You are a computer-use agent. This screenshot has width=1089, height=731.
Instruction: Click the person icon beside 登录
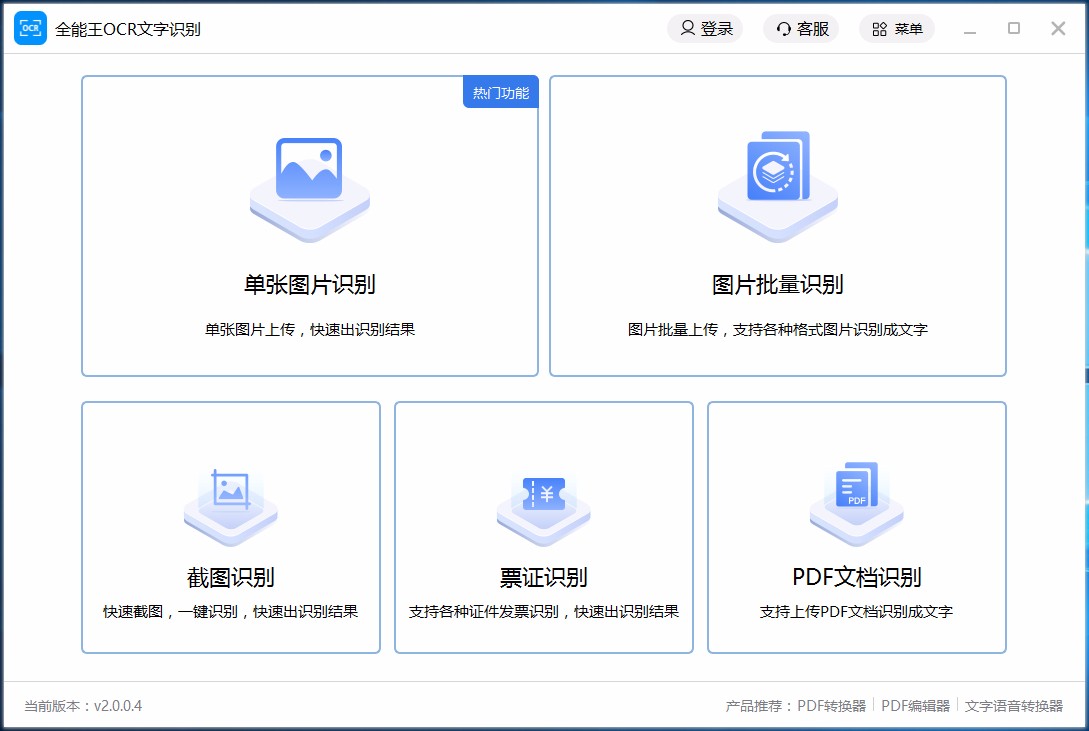click(x=686, y=29)
